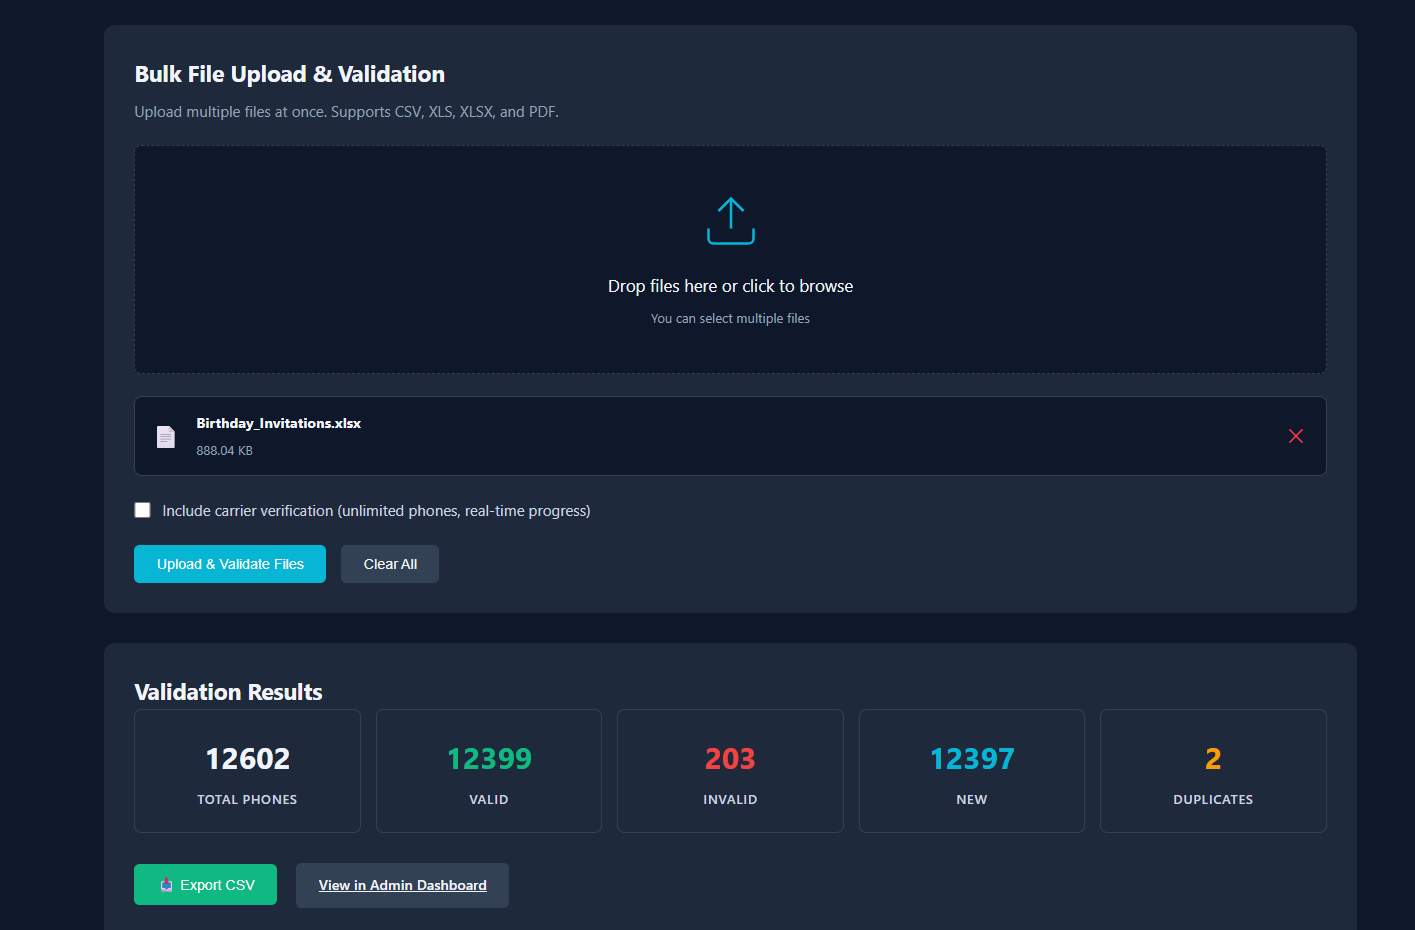The height and width of the screenshot is (930, 1415).
Task: Open the View in Admin Dashboard link
Action: click(x=402, y=885)
